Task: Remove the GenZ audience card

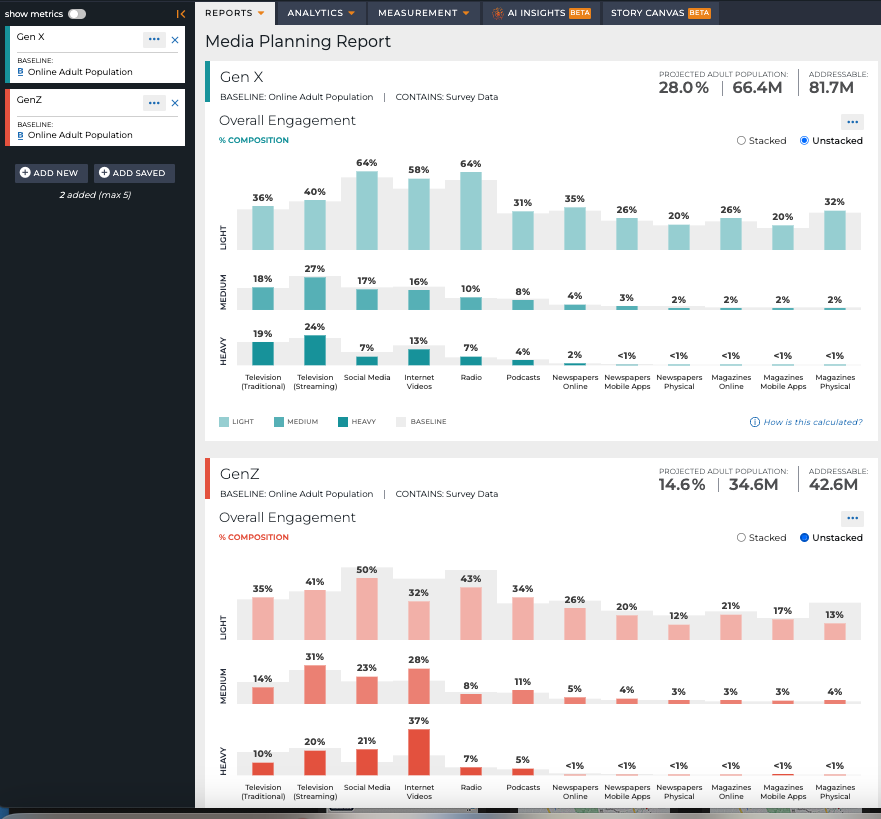Action: point(175,103)
